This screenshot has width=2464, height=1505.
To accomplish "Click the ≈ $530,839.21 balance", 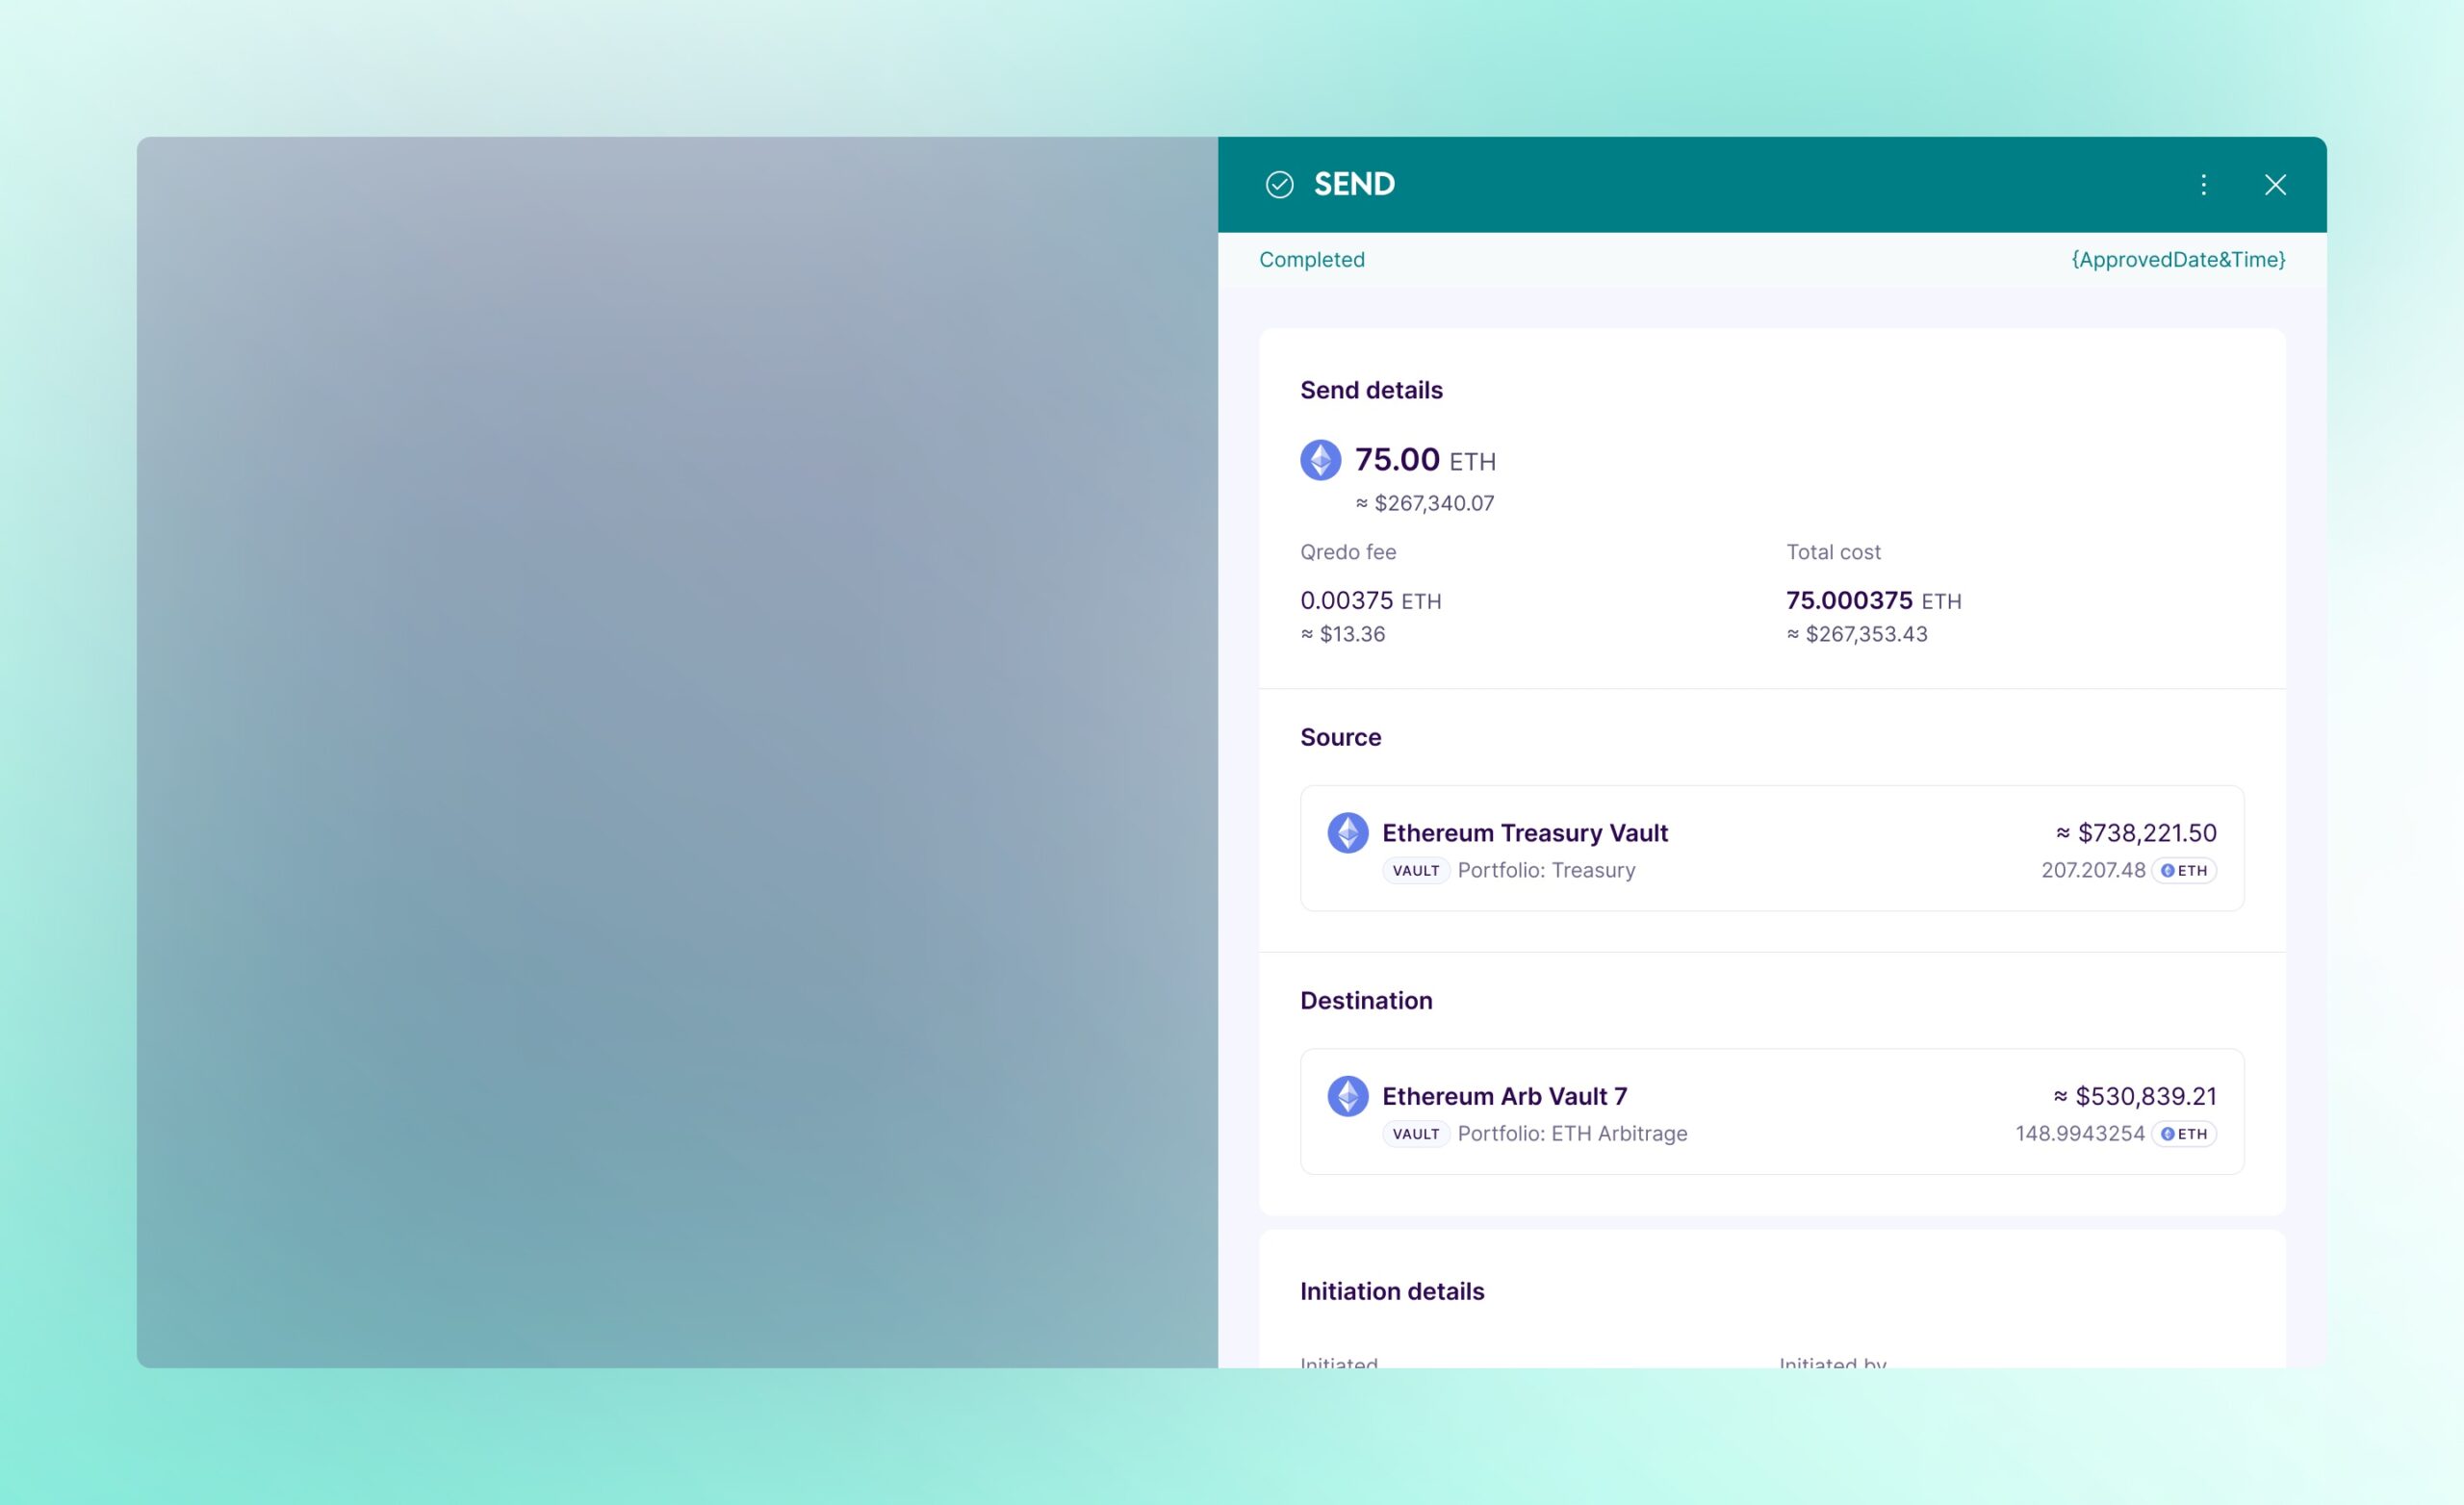I will tap(2135, 1096).
